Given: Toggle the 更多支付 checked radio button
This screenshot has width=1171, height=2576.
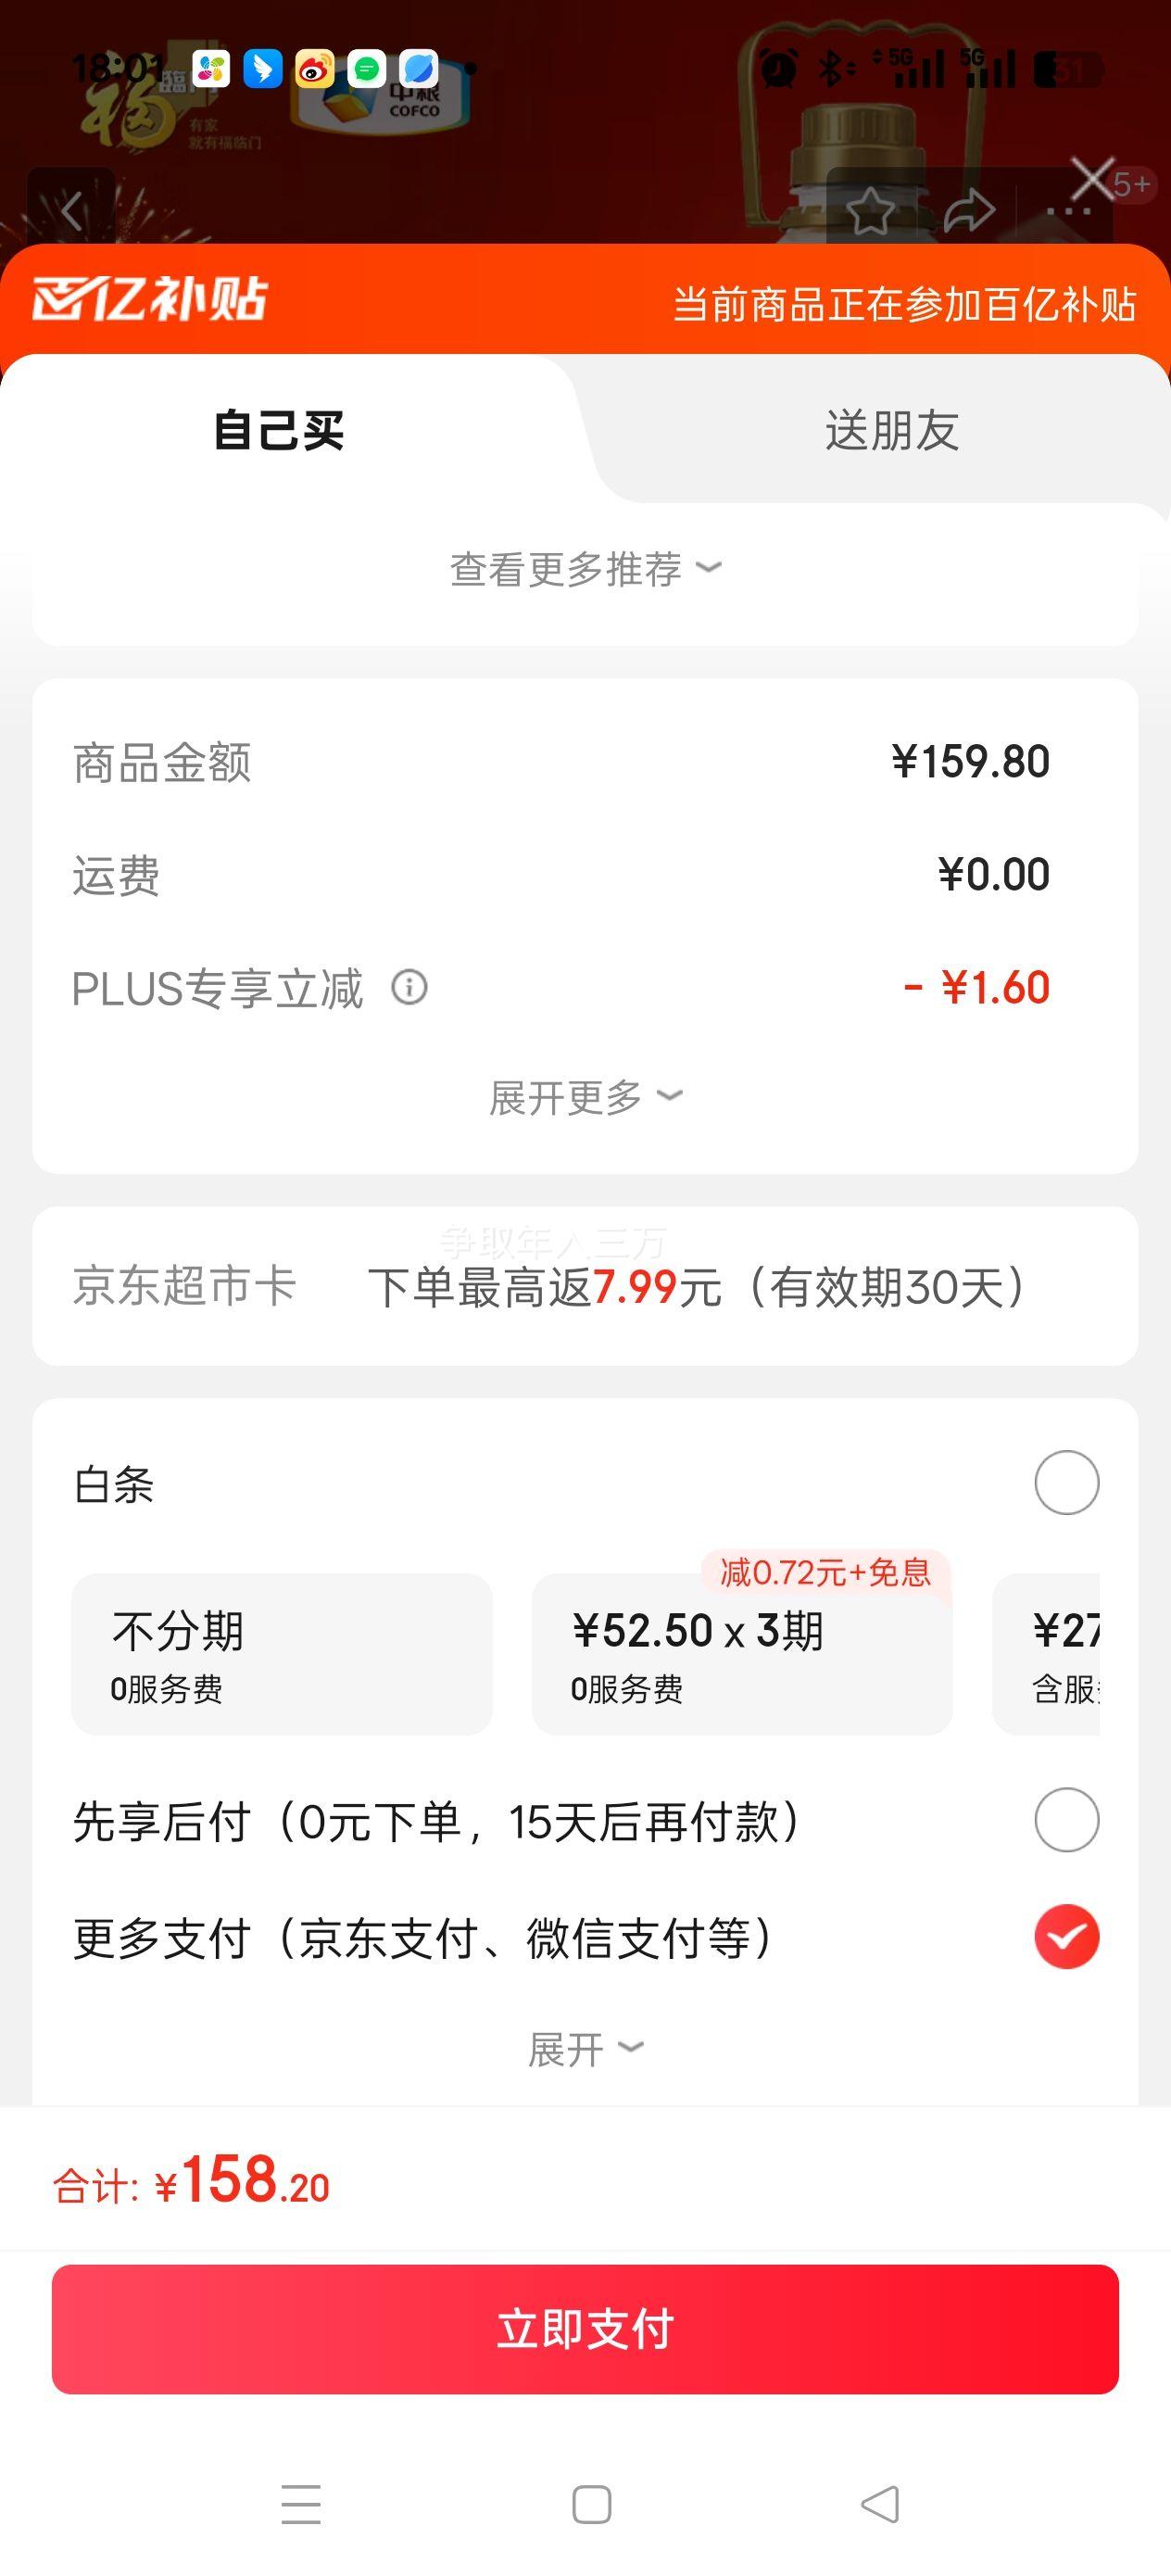Looking at the screenshot, I should pyautogui.click(x=1066, y=1936).
